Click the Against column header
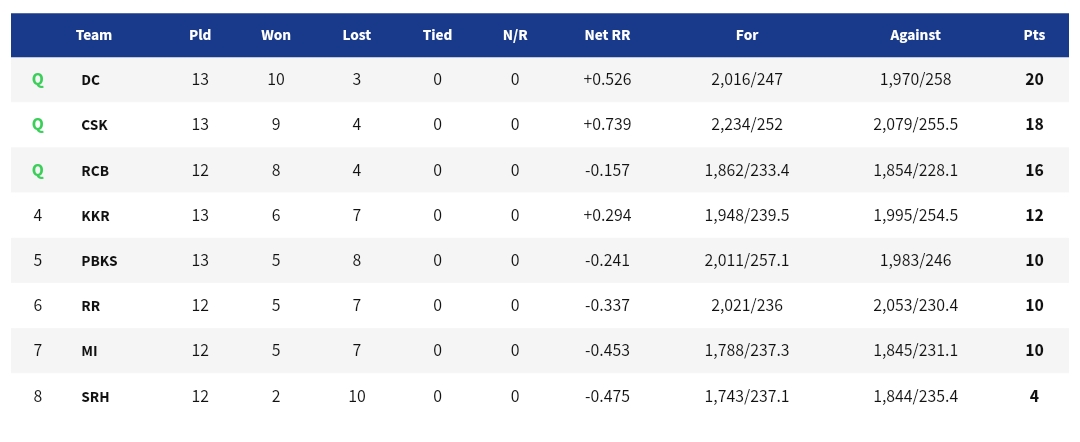The image size is (1080, 442). tap(915, 35)
